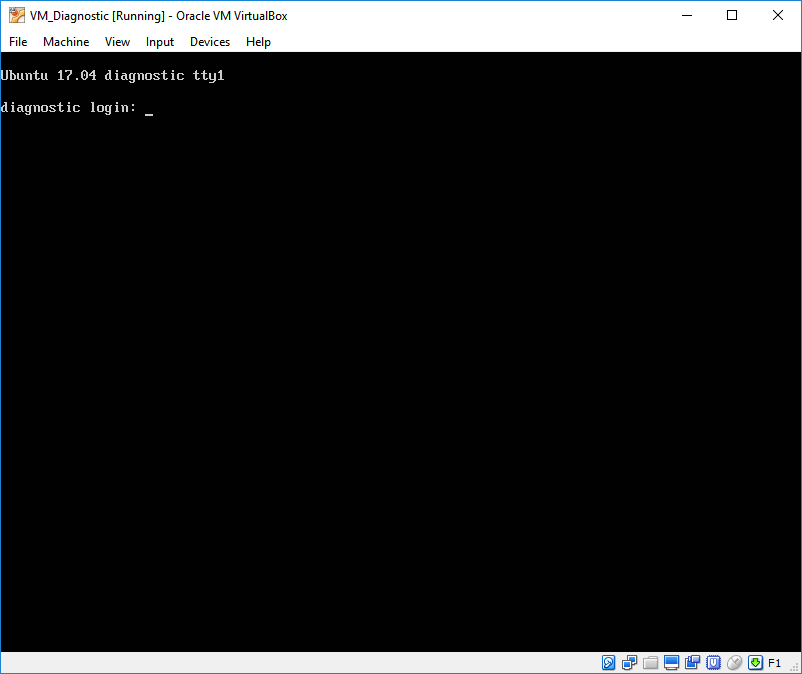802x674 pixels.
Task: Open the Help menu
Action: tap(258, 42)
